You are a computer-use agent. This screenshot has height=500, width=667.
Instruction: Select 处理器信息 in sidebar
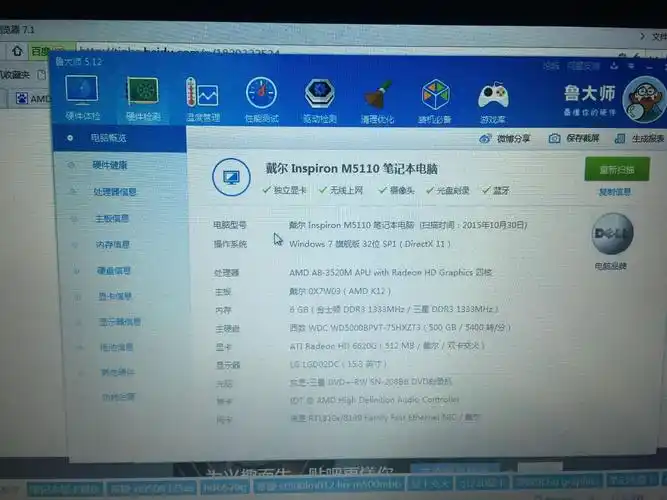coord(115,191)
